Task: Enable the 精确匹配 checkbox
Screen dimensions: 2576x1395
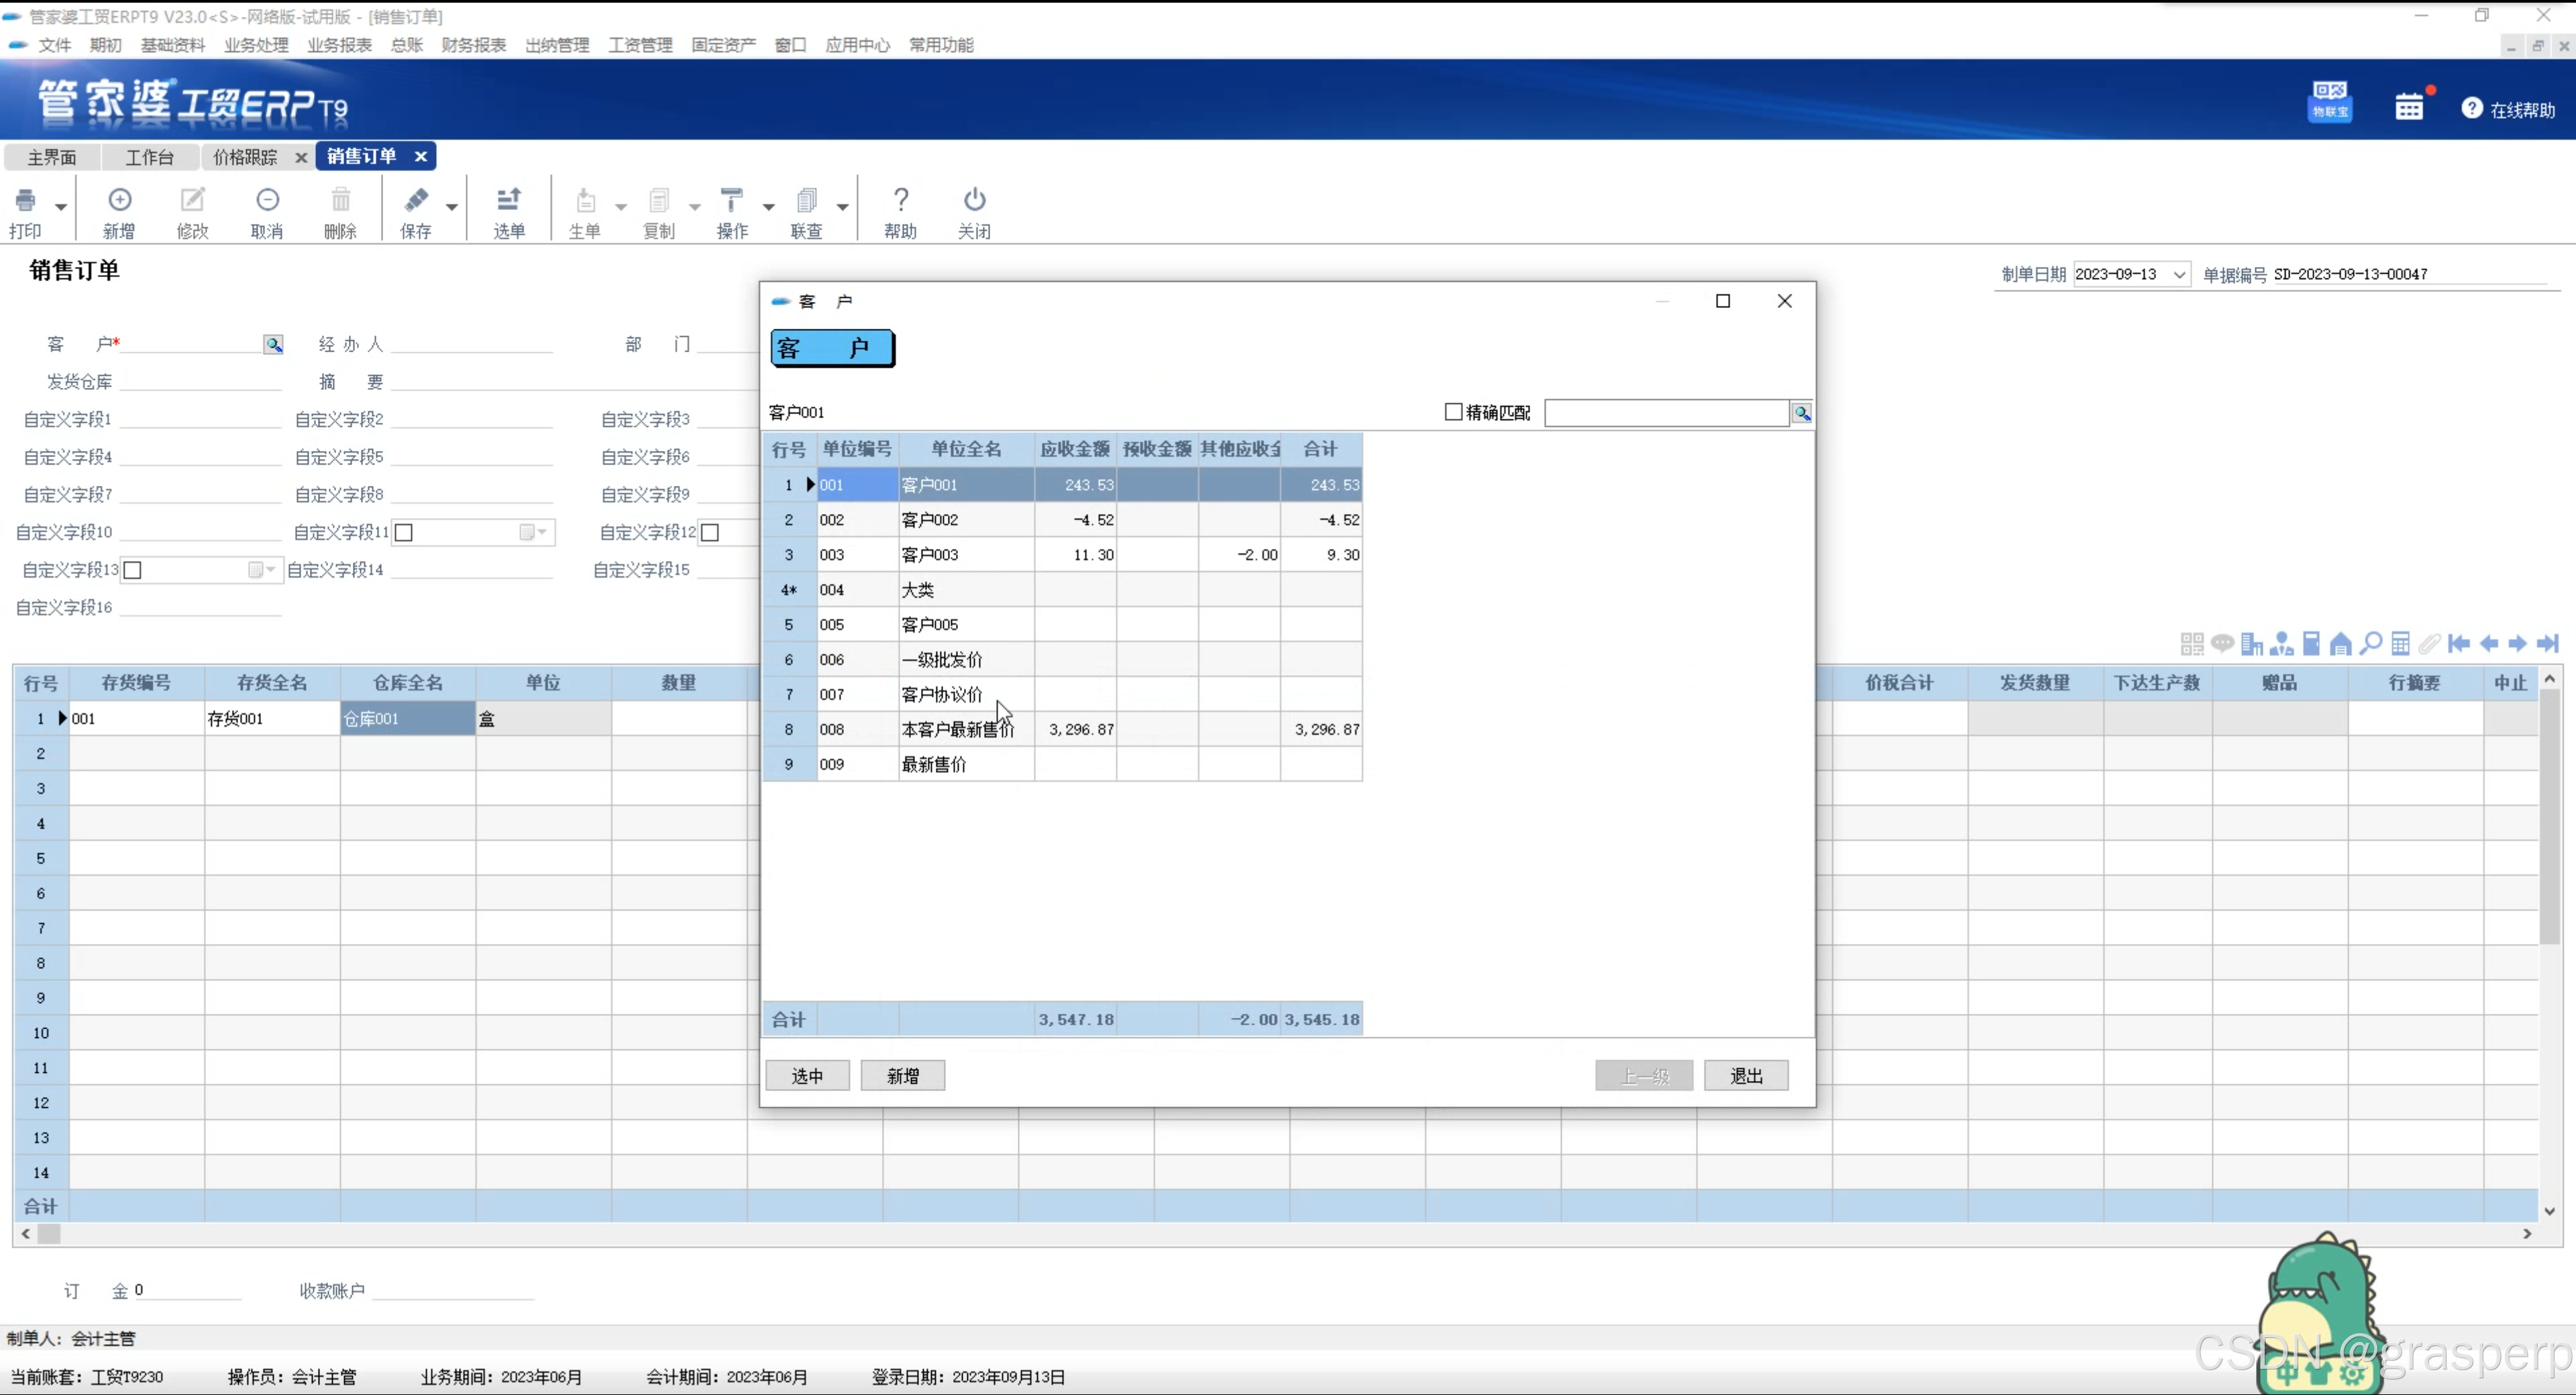Action: point(1454,412)
